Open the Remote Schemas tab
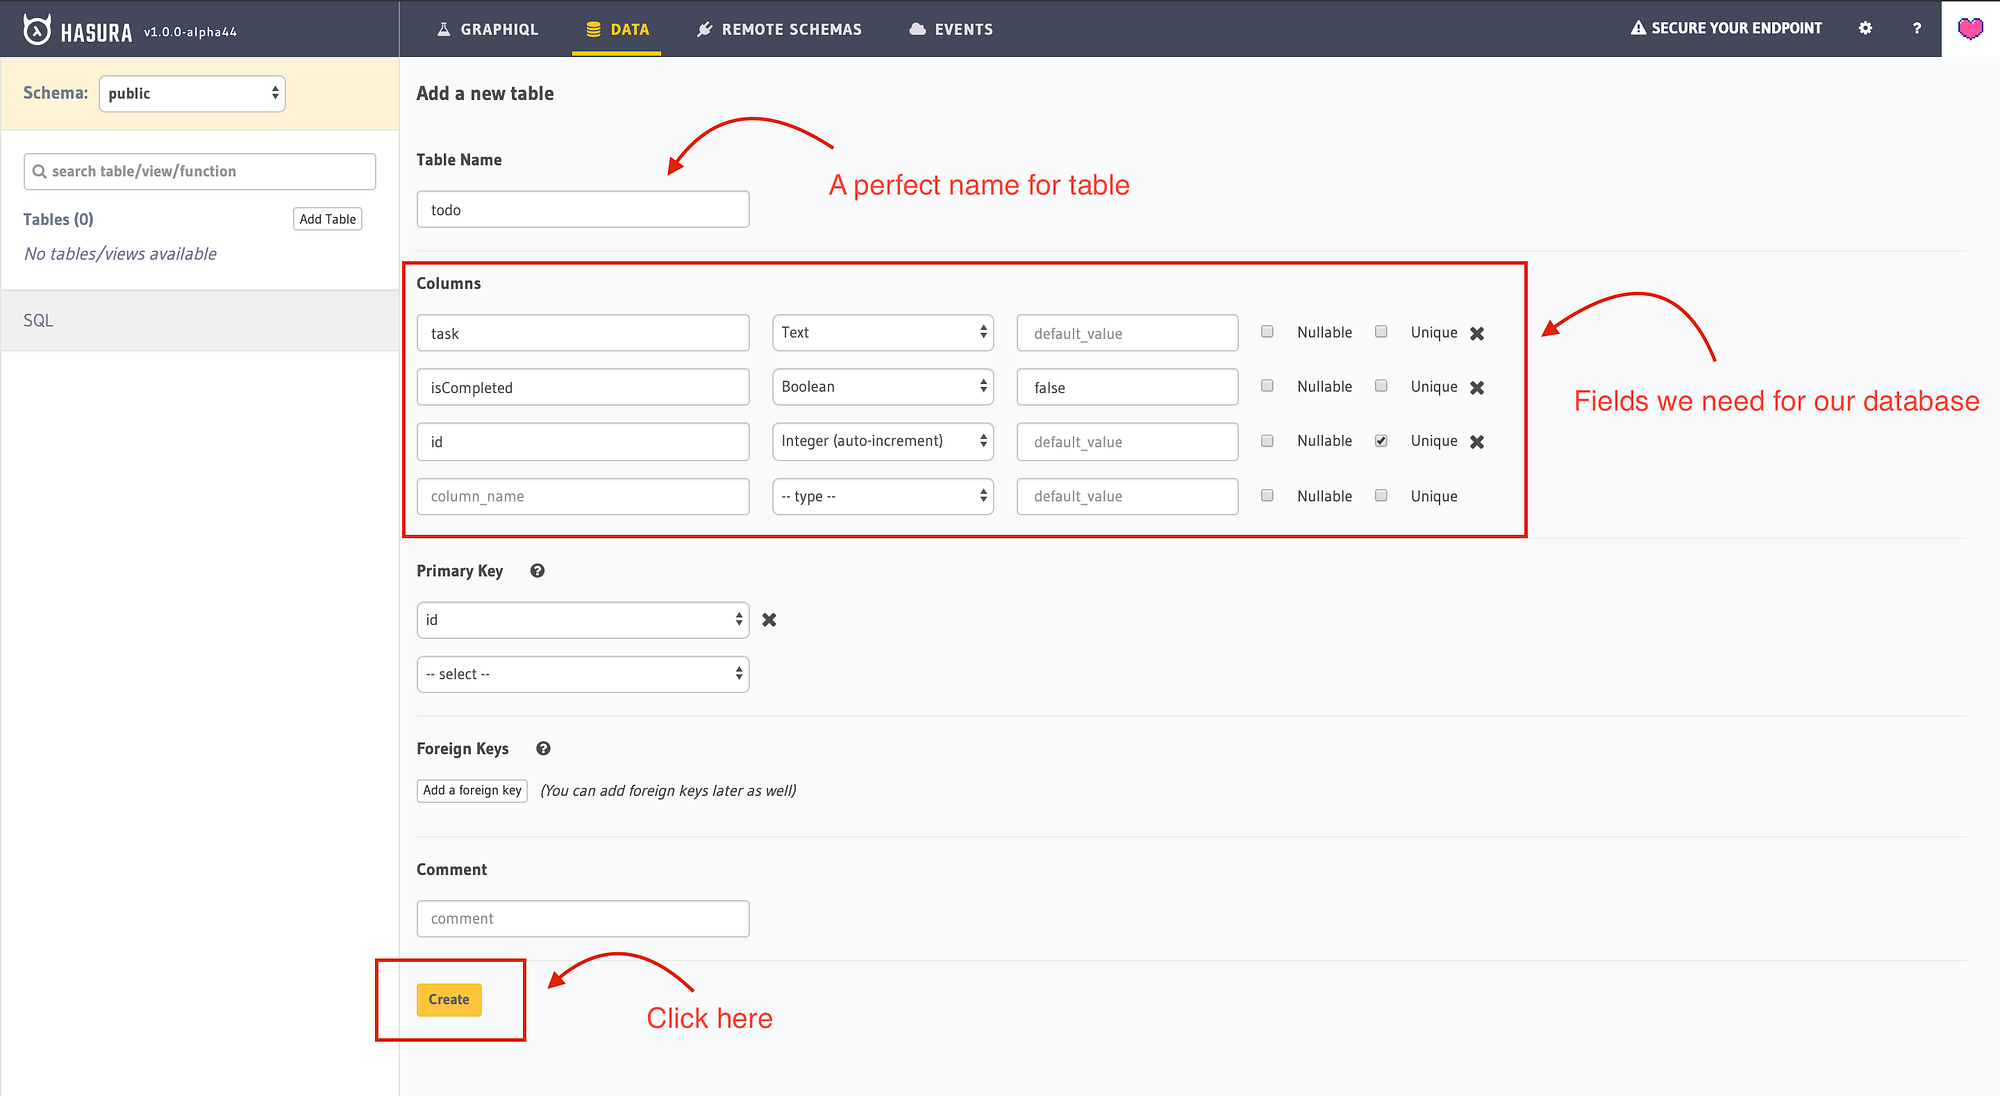This screenshot has height=1096, width=2000. pos(779,29)
